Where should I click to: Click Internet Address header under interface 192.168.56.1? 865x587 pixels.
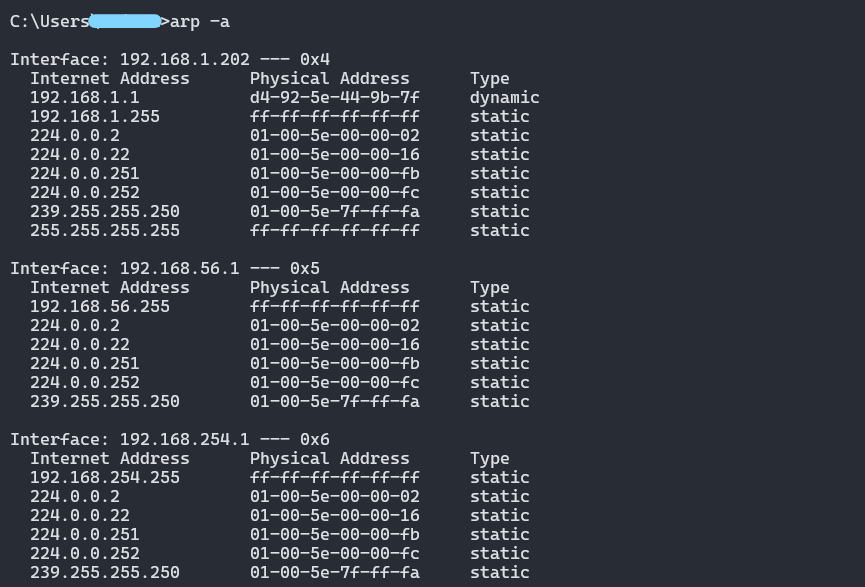110,287
